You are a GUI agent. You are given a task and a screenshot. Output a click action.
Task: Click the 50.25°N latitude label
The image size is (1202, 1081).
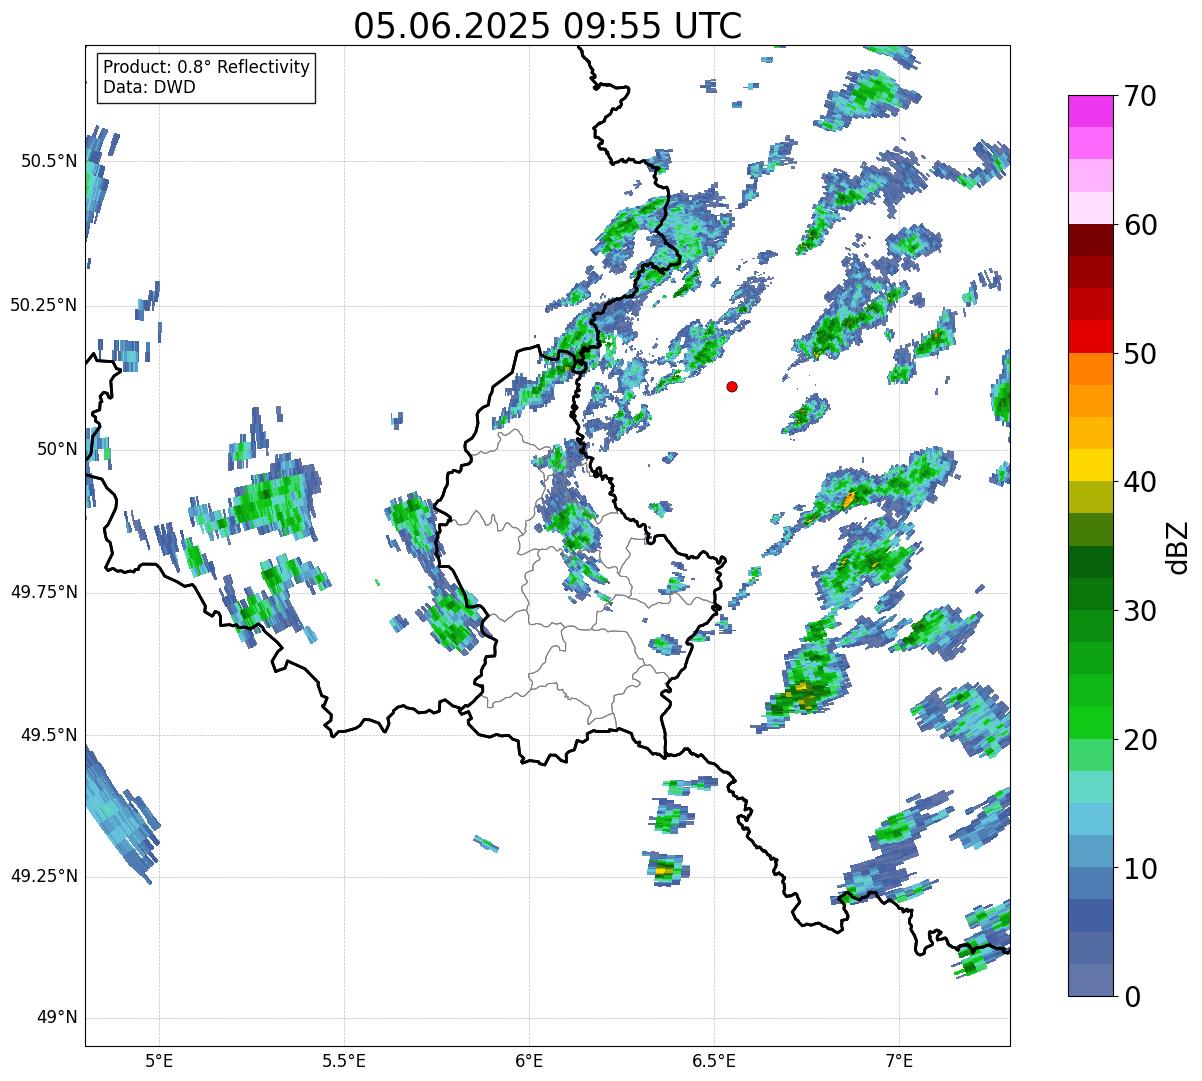click(44, 305)
